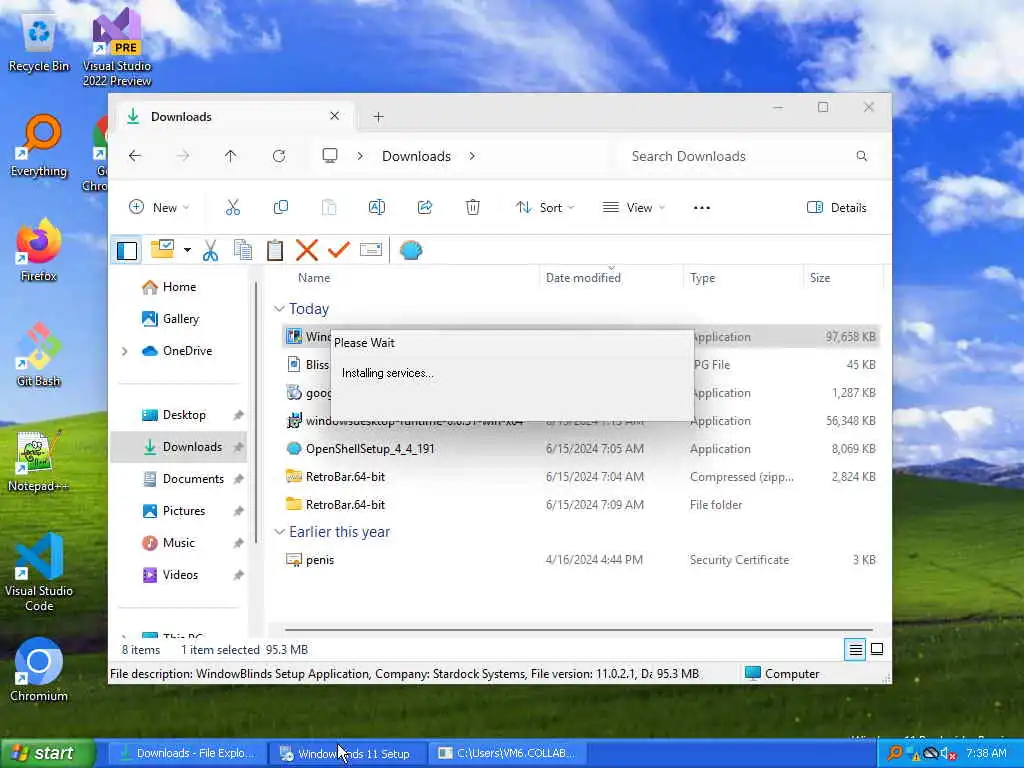This screenshot has width=1024, height=768.
Task: Switch to Windowblinds 11 Setup taskbar item
Action: click(x=347, y=753)
